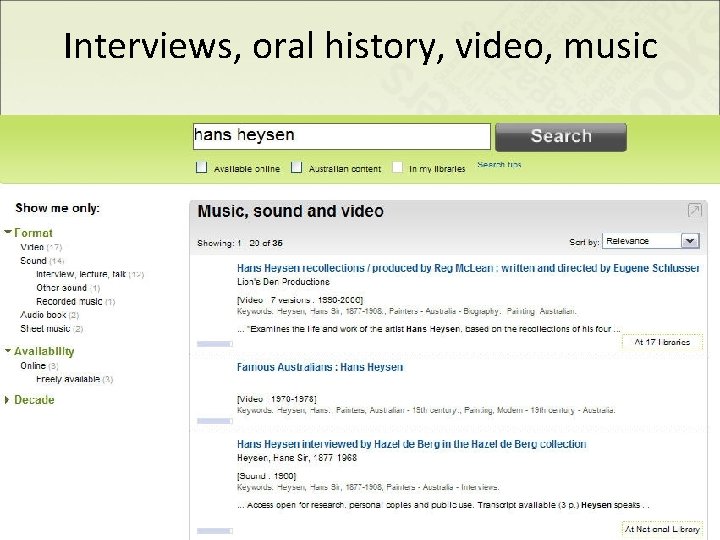The height and width of the screenshot is (540, 720).
Task: Click the Video 7 versions 1990-2000 text
Action: click(300, 300)
